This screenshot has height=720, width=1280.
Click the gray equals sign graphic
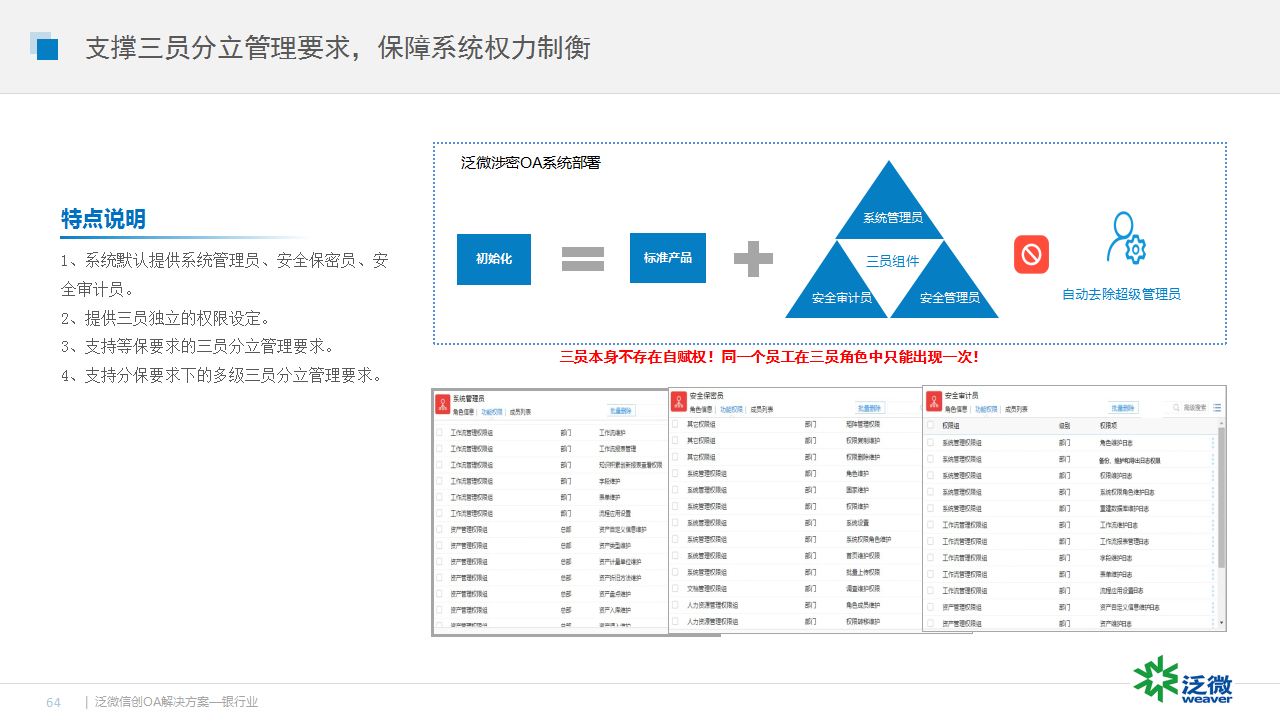583,259
